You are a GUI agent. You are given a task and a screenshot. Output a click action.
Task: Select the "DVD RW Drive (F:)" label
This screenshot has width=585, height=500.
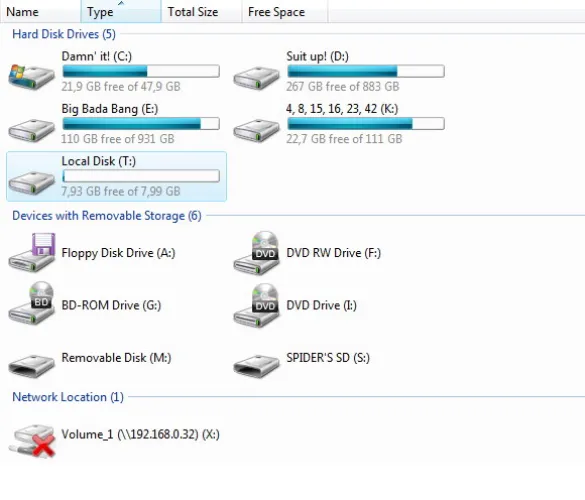coord(334,253)
